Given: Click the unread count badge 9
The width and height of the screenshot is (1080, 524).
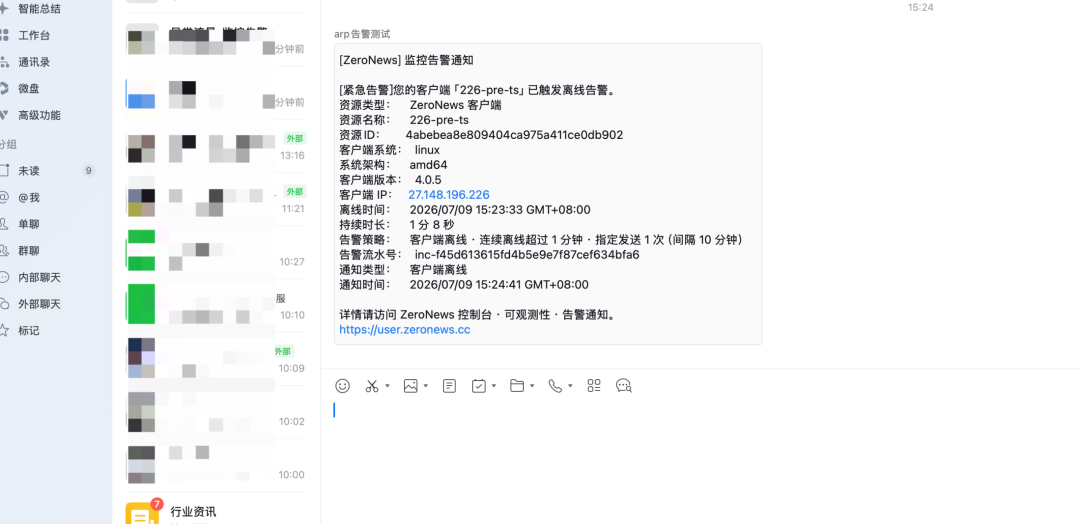Looking at the screenshot, I should [x=88, y=171].
